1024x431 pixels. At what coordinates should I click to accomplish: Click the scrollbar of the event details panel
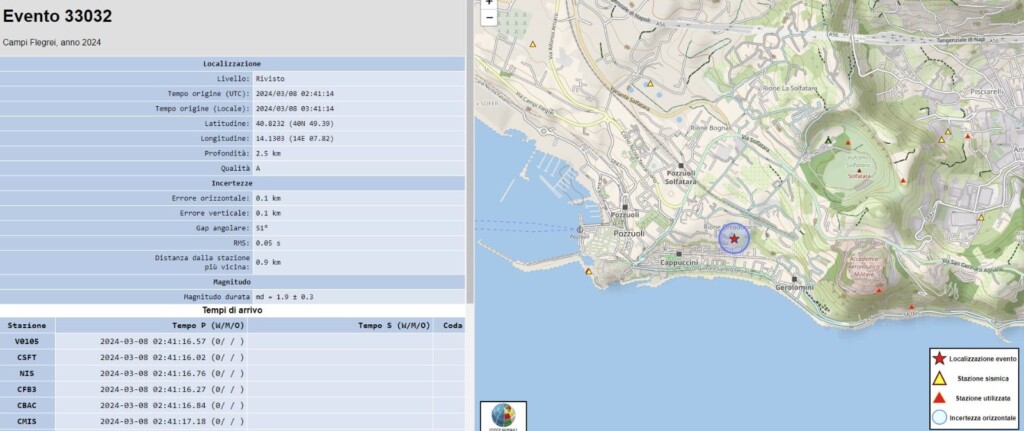pos(470,150)
